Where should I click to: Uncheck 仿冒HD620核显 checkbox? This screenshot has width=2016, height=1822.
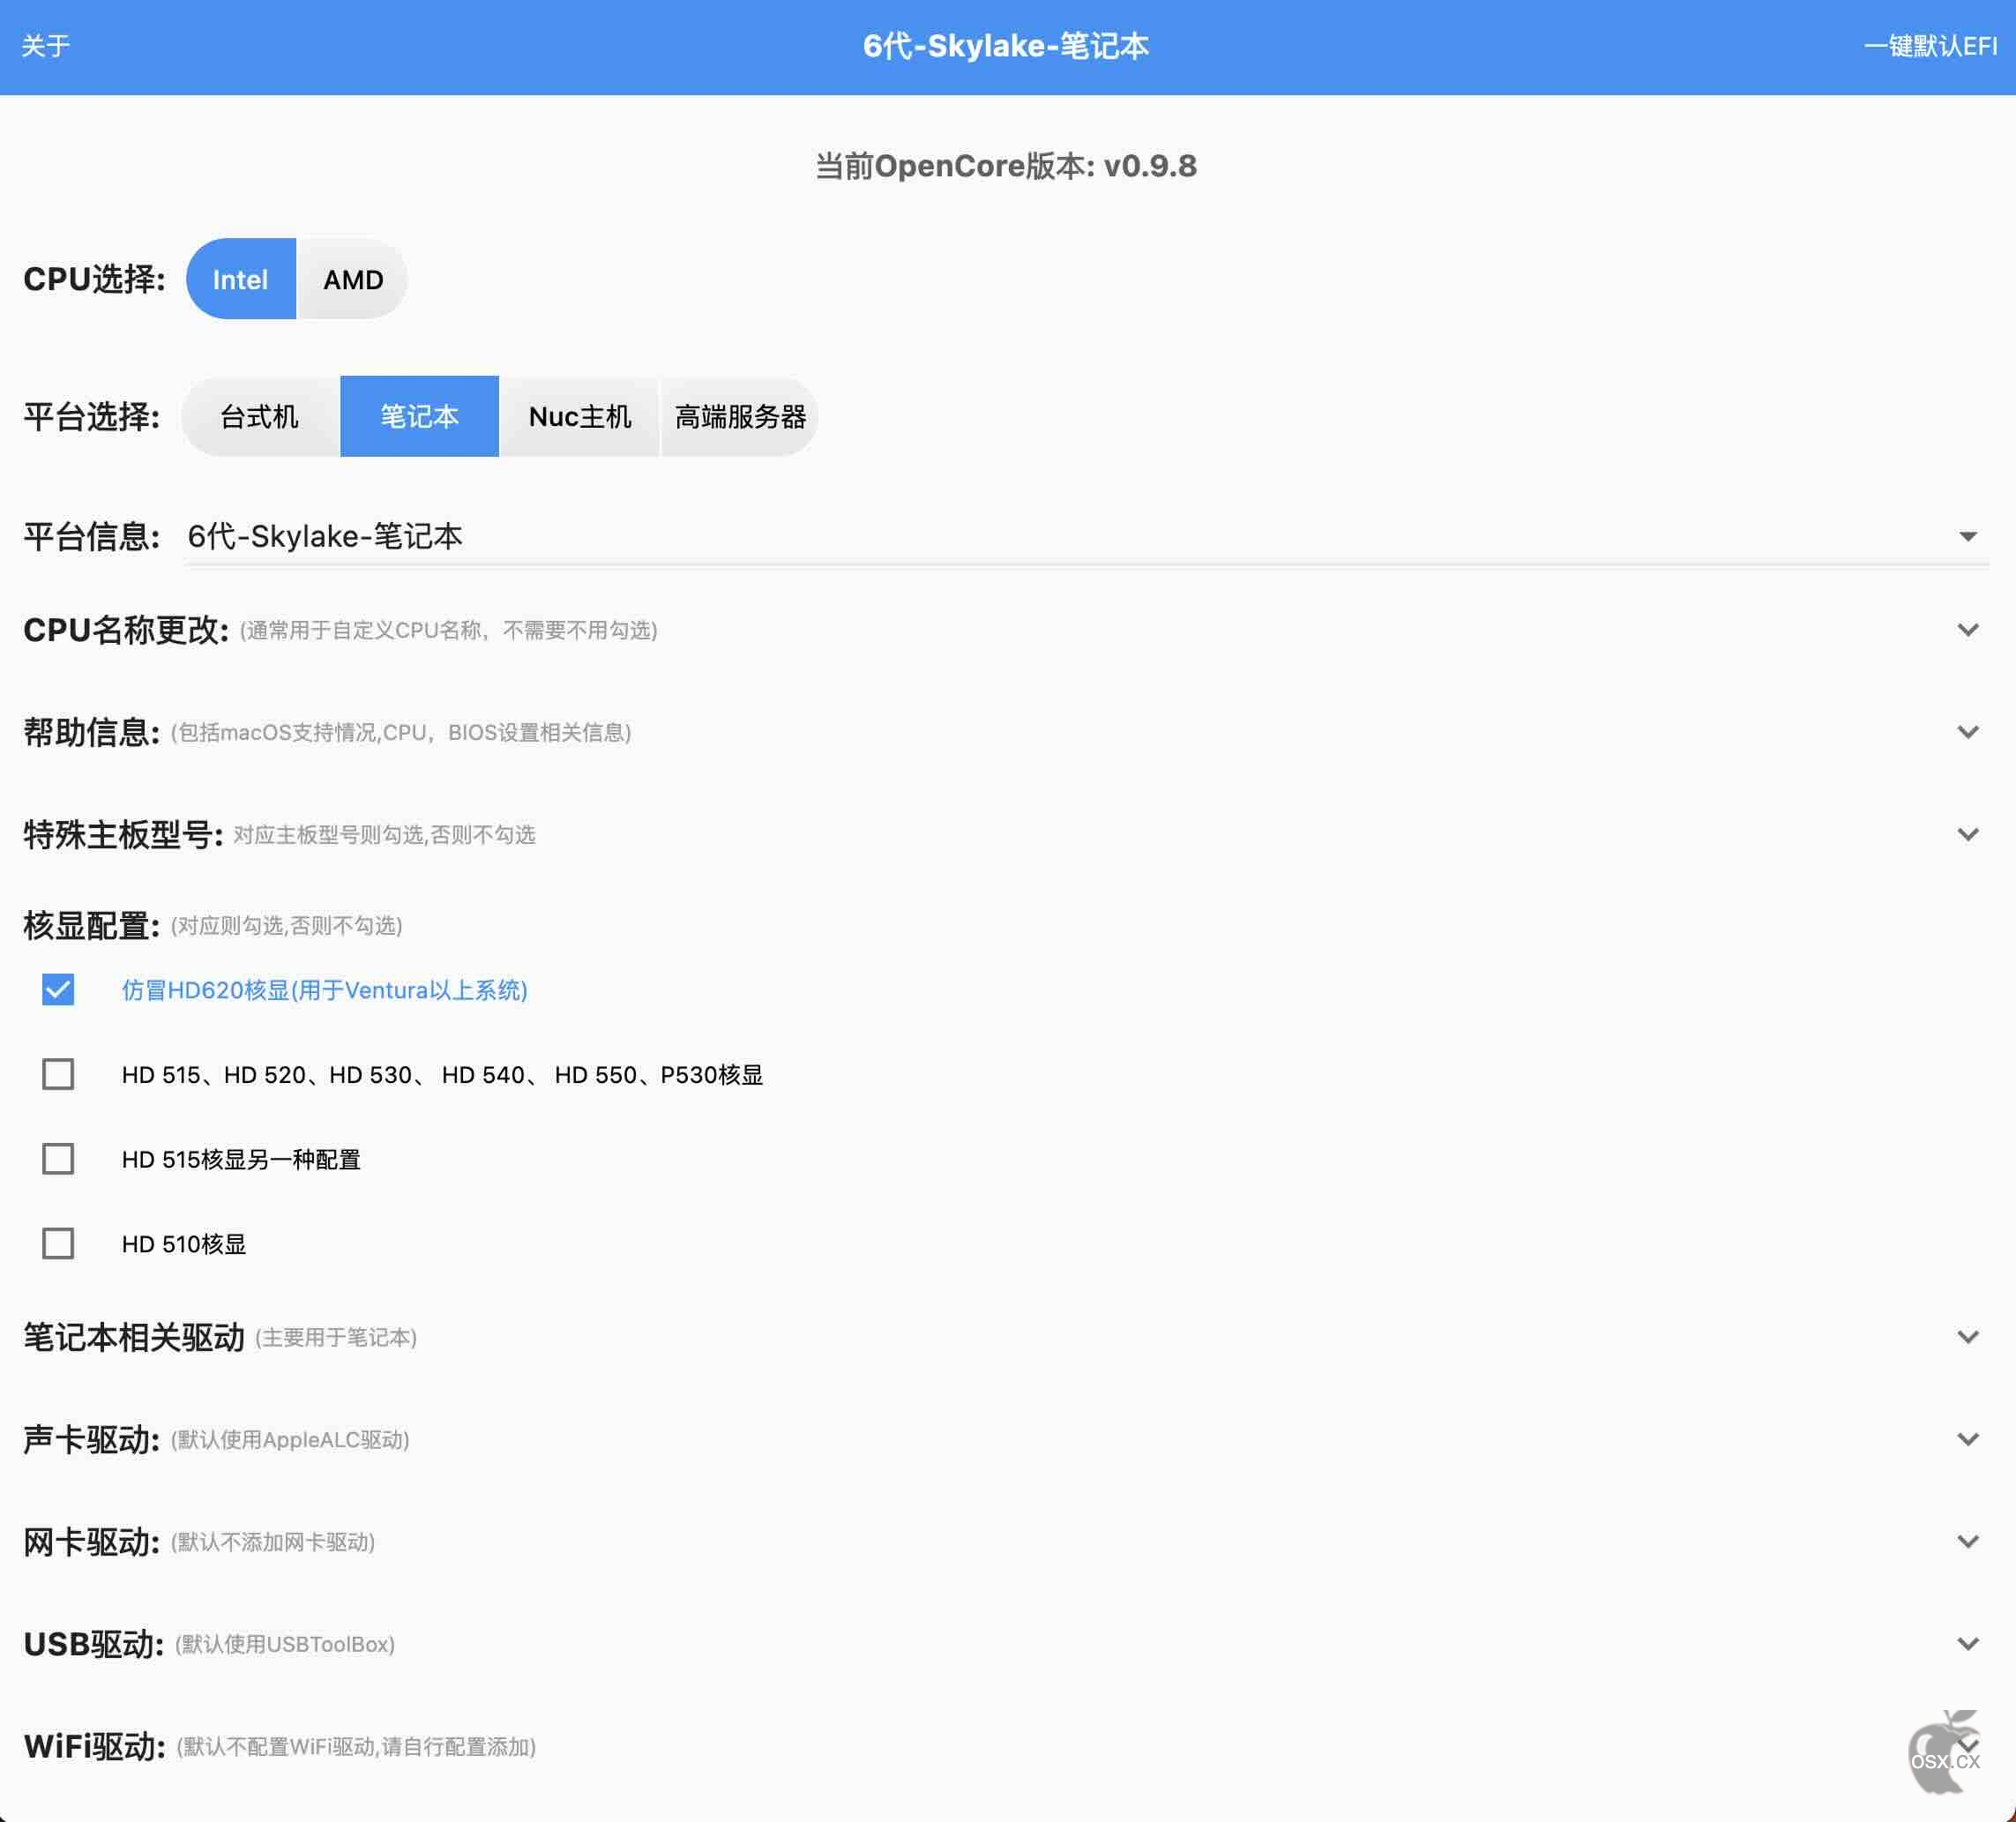click(58, 989)
